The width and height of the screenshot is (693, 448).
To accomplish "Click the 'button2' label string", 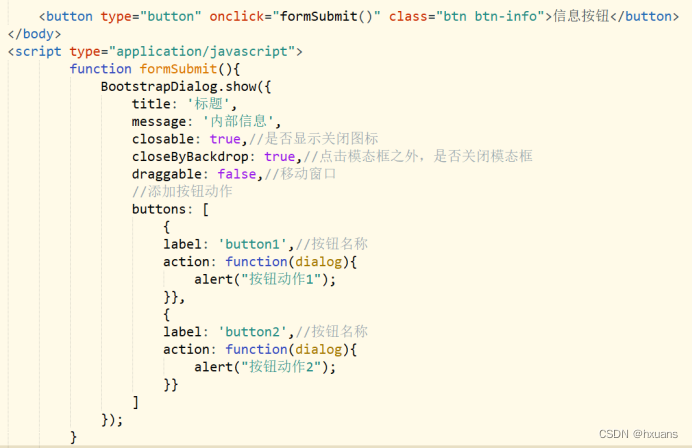I will [x=252, y=331].
